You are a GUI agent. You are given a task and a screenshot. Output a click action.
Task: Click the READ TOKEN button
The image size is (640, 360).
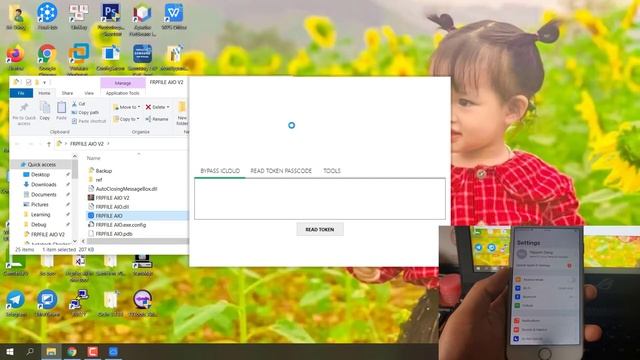pyautogui.click(x=320, y=229)
